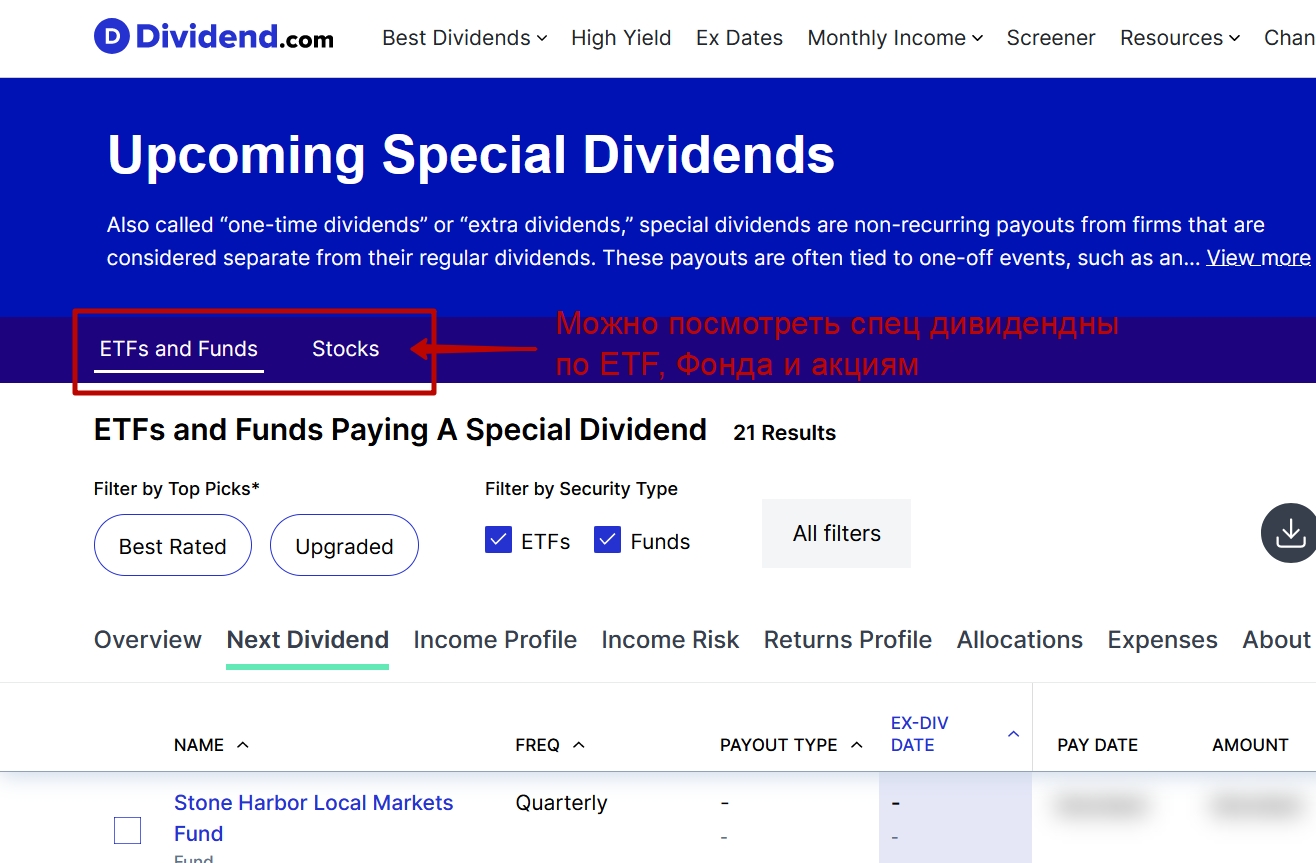This screenshot has width=1316, height=863.
Task: Toggle EX-DIV DATE sort arrow
Action: pos(1013,734)
